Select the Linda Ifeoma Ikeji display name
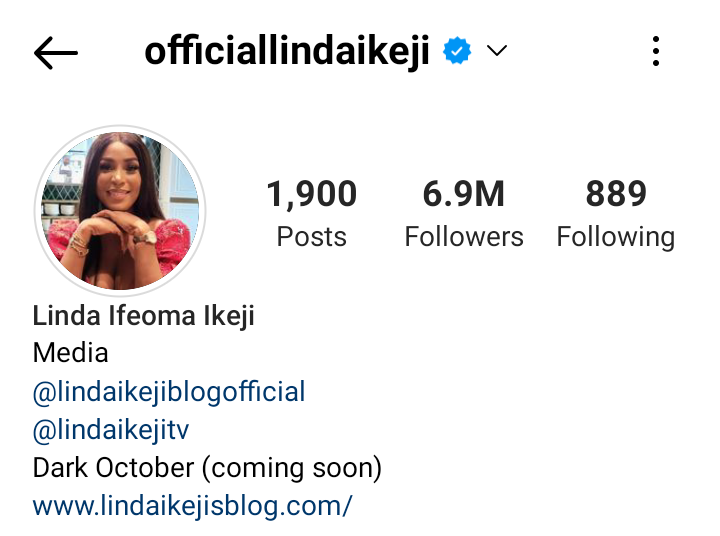 tap(144, 316)
